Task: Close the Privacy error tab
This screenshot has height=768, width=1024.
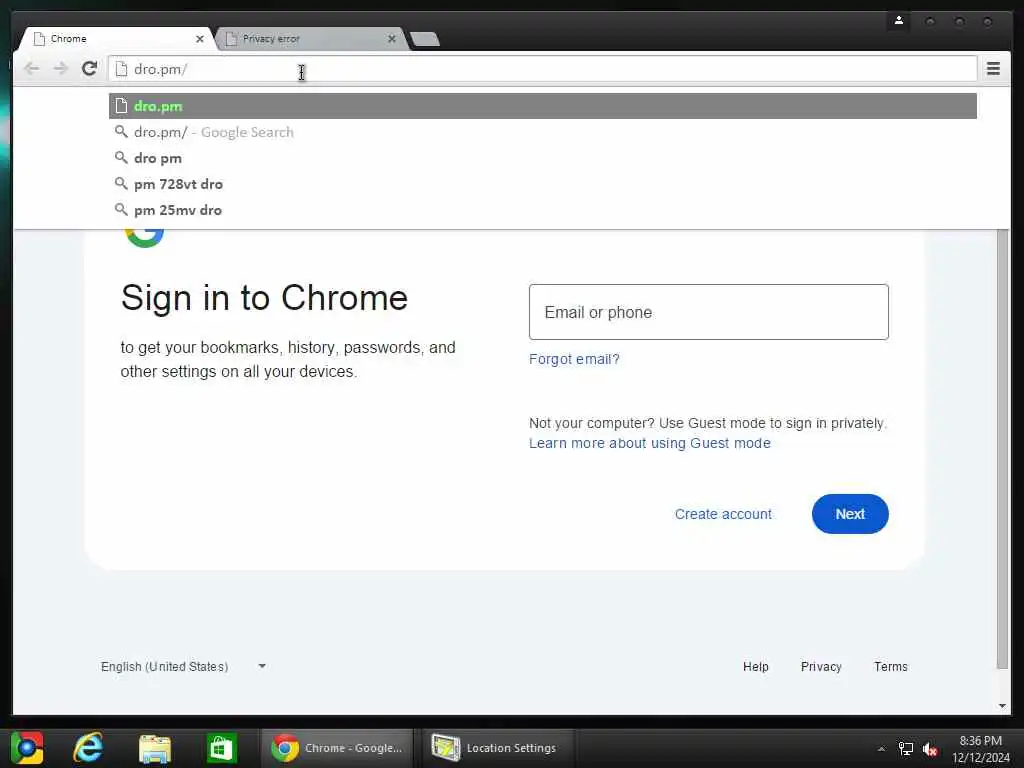Action: (392, 39)
